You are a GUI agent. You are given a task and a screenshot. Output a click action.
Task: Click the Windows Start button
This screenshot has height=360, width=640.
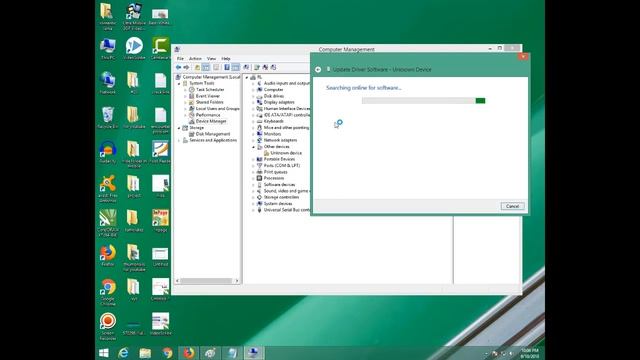pyautogui.click(x=104, y=353)
